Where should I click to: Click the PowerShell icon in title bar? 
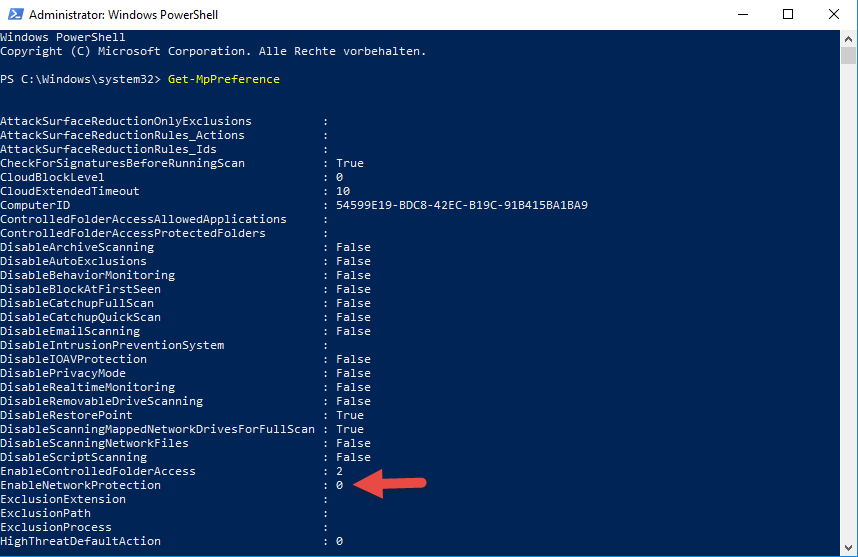tap(14, 15)
